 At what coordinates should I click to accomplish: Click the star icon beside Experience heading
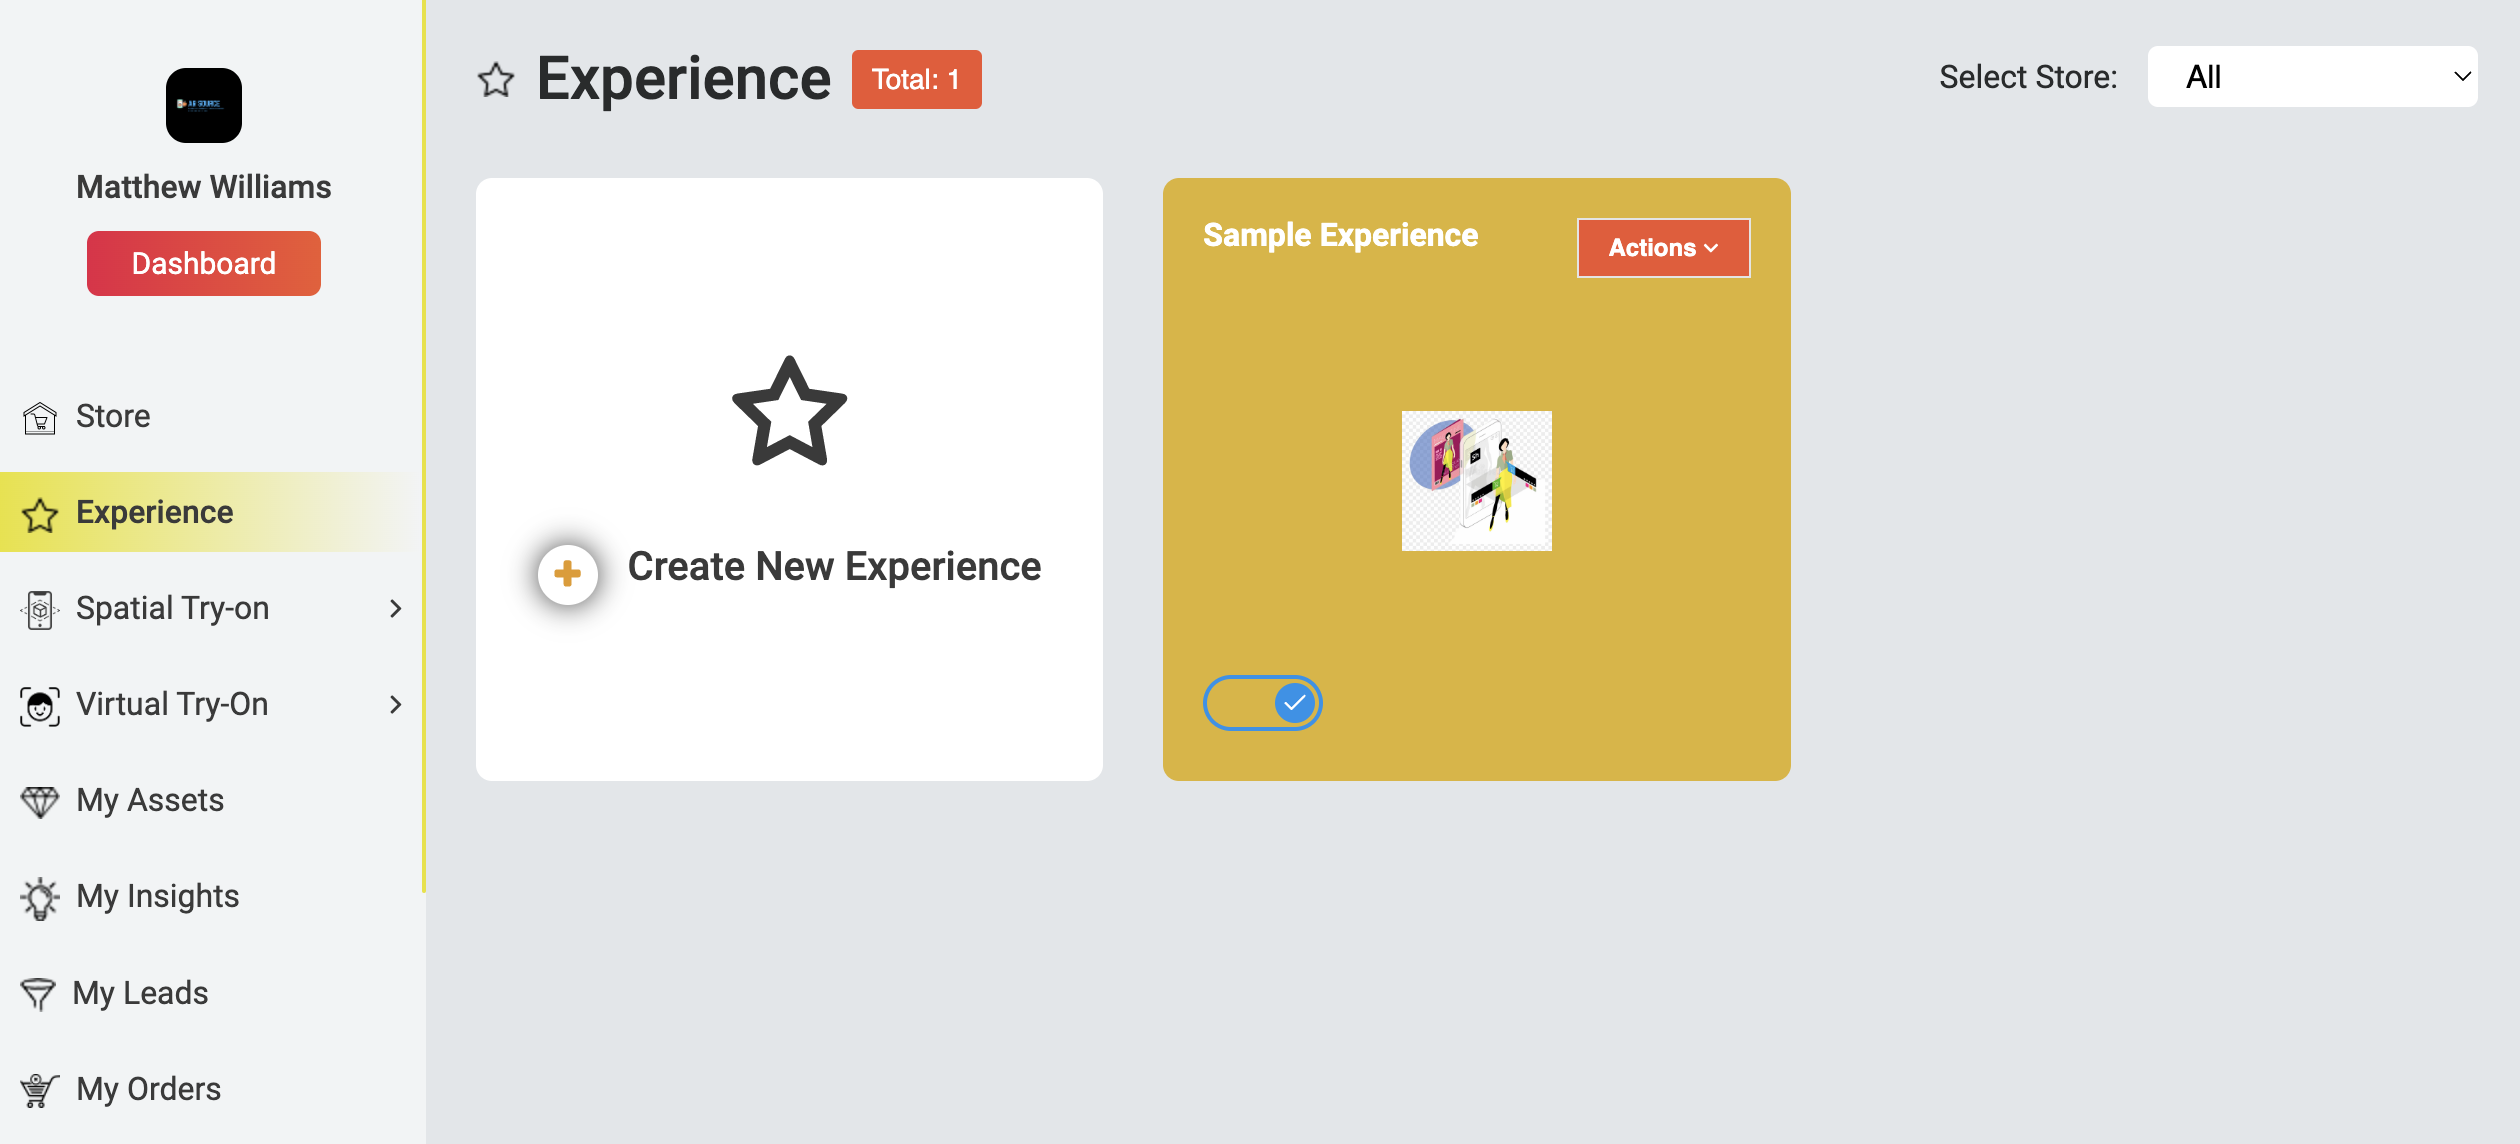tap(496, 80)
